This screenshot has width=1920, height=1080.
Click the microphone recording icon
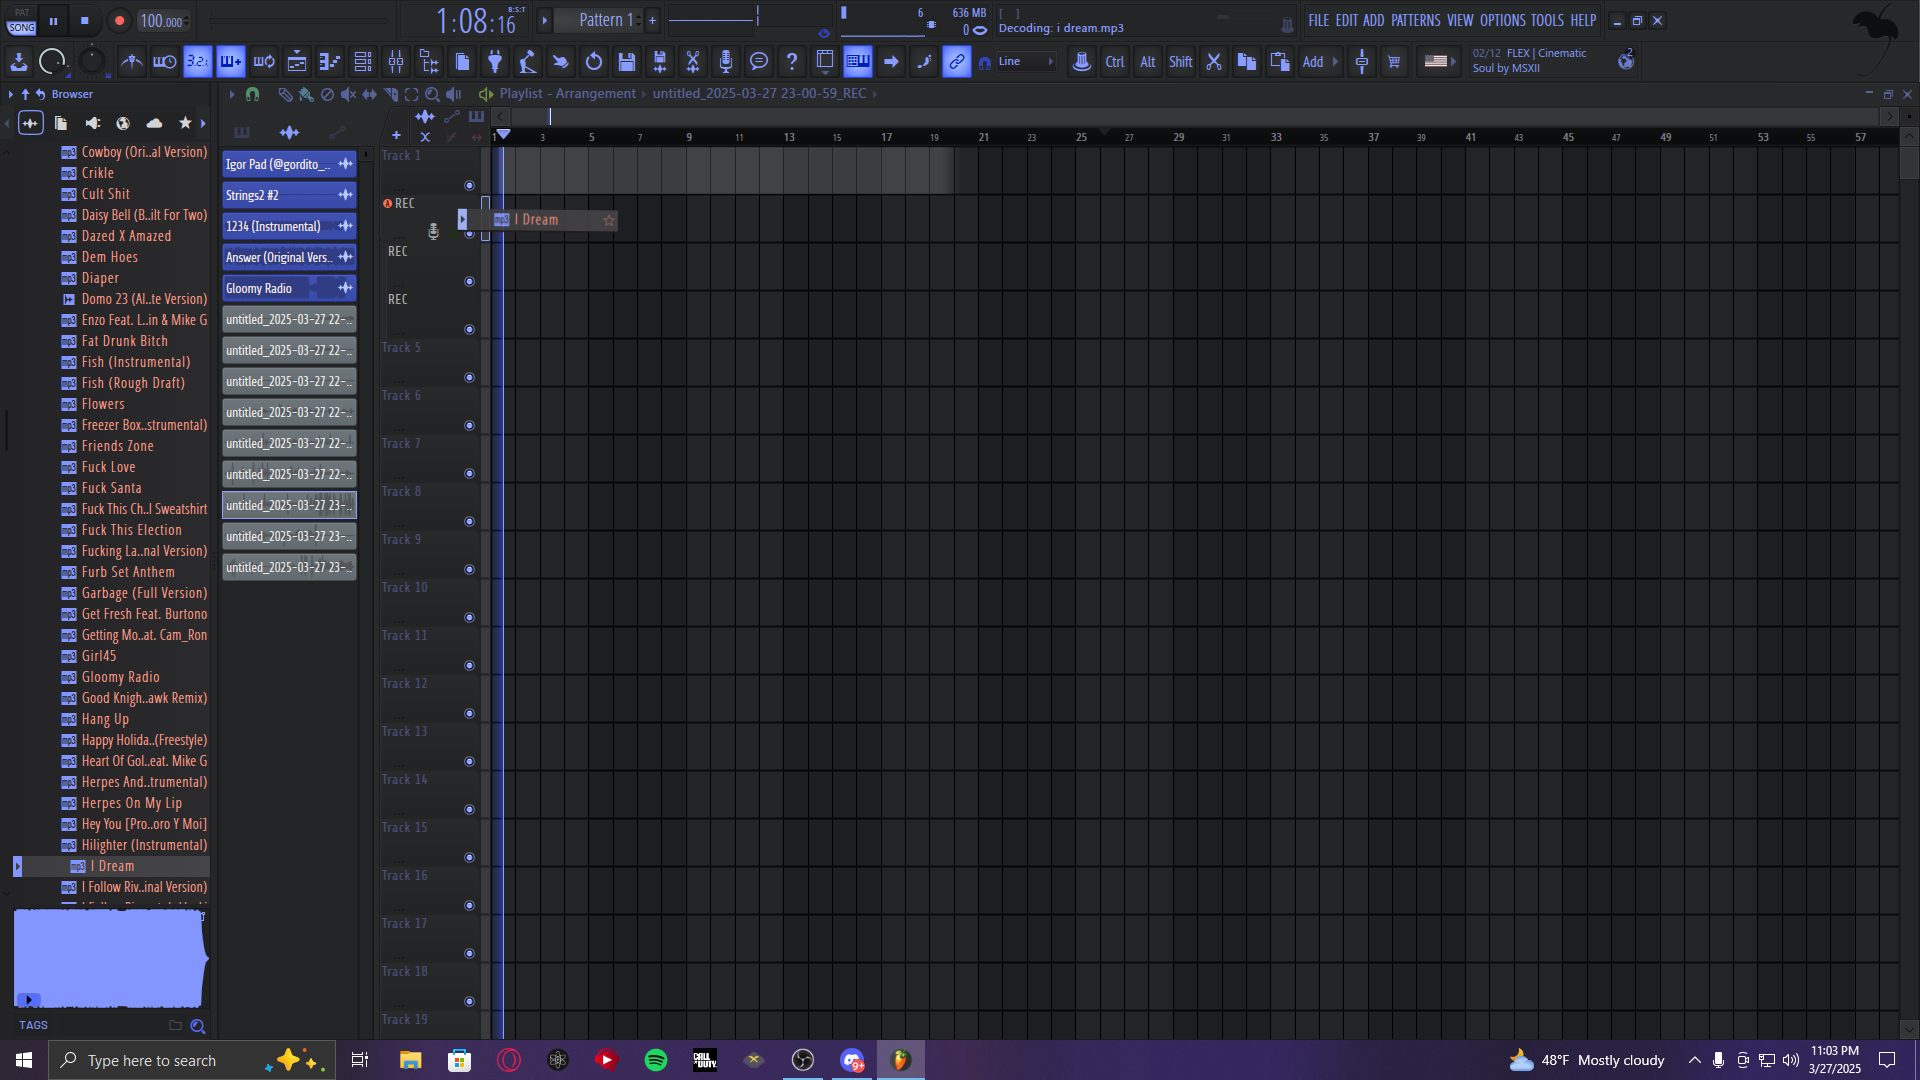[x=726, y=62]
